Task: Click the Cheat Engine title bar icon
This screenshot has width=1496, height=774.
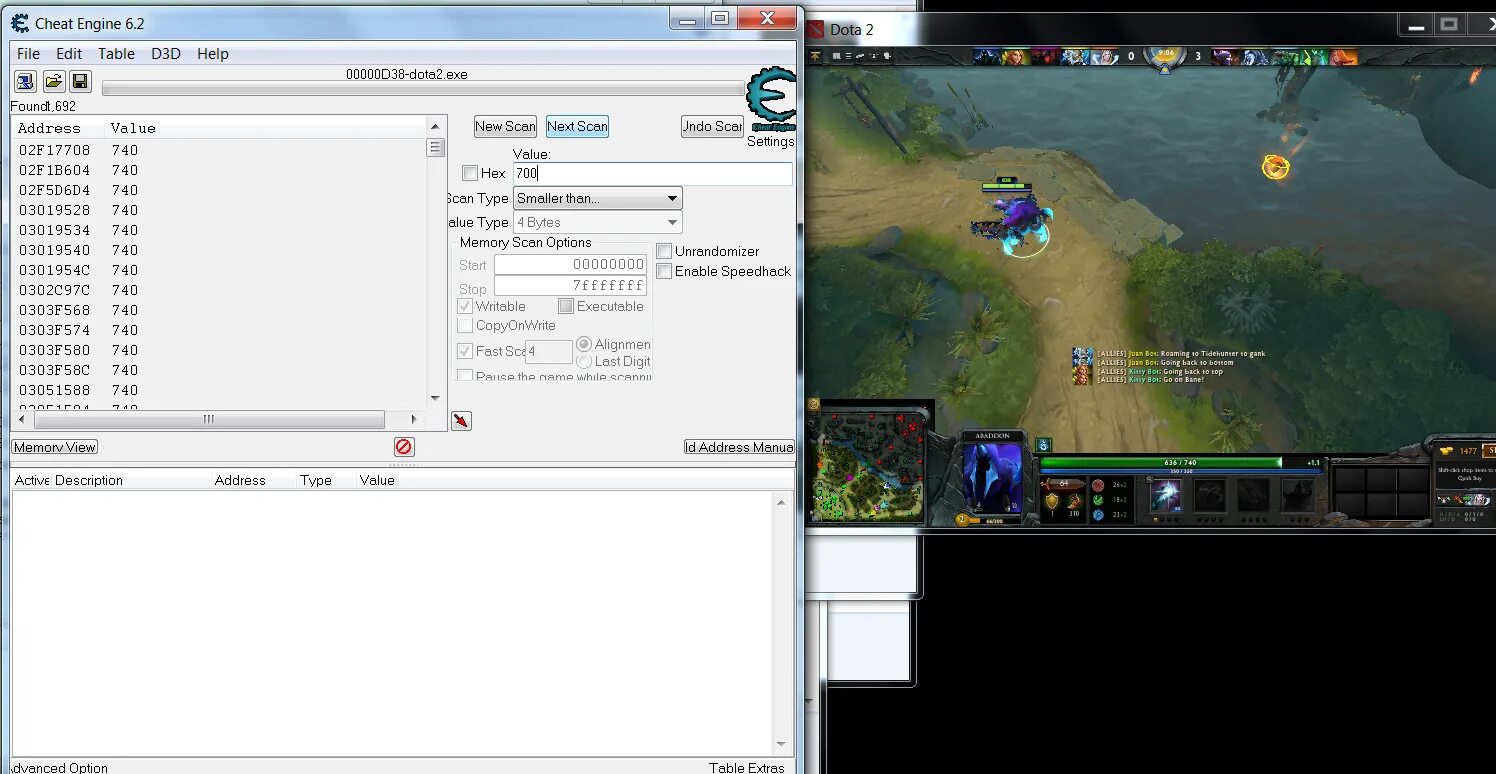Action: (20, 22)
